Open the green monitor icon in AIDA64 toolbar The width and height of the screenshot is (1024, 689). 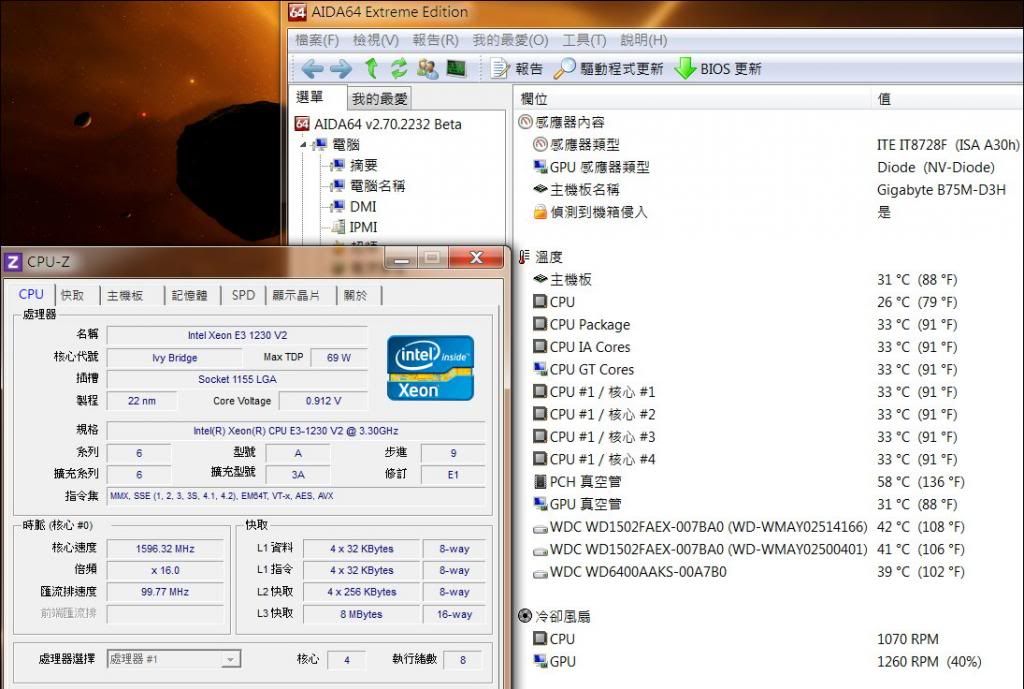coord(456,68)
